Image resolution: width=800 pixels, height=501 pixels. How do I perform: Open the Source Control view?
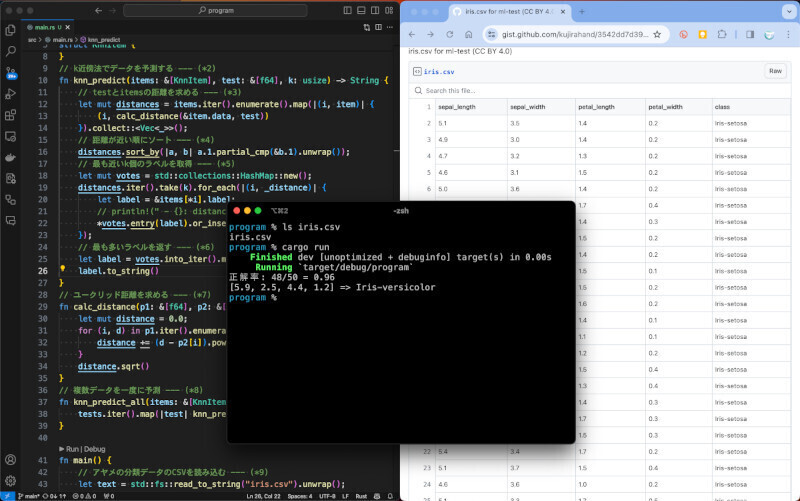tap(11, 72)
